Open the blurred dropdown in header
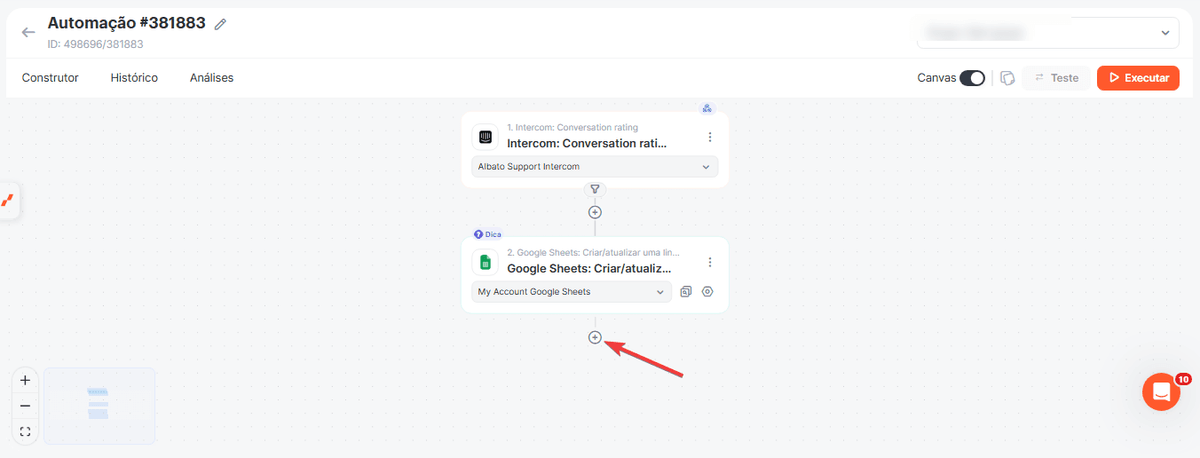Image resolution: width=1200 pixels, height=458 pixels. coord(1048,33)
